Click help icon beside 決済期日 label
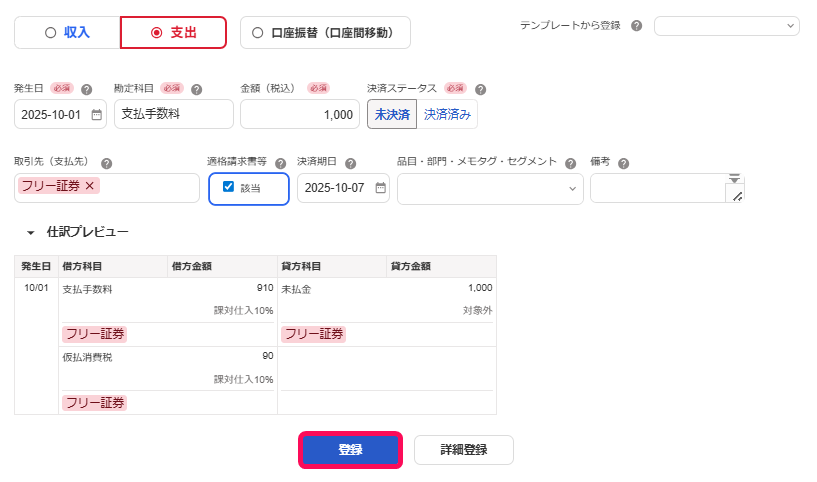This screenshot has height=482, width=817. point(351,163)
